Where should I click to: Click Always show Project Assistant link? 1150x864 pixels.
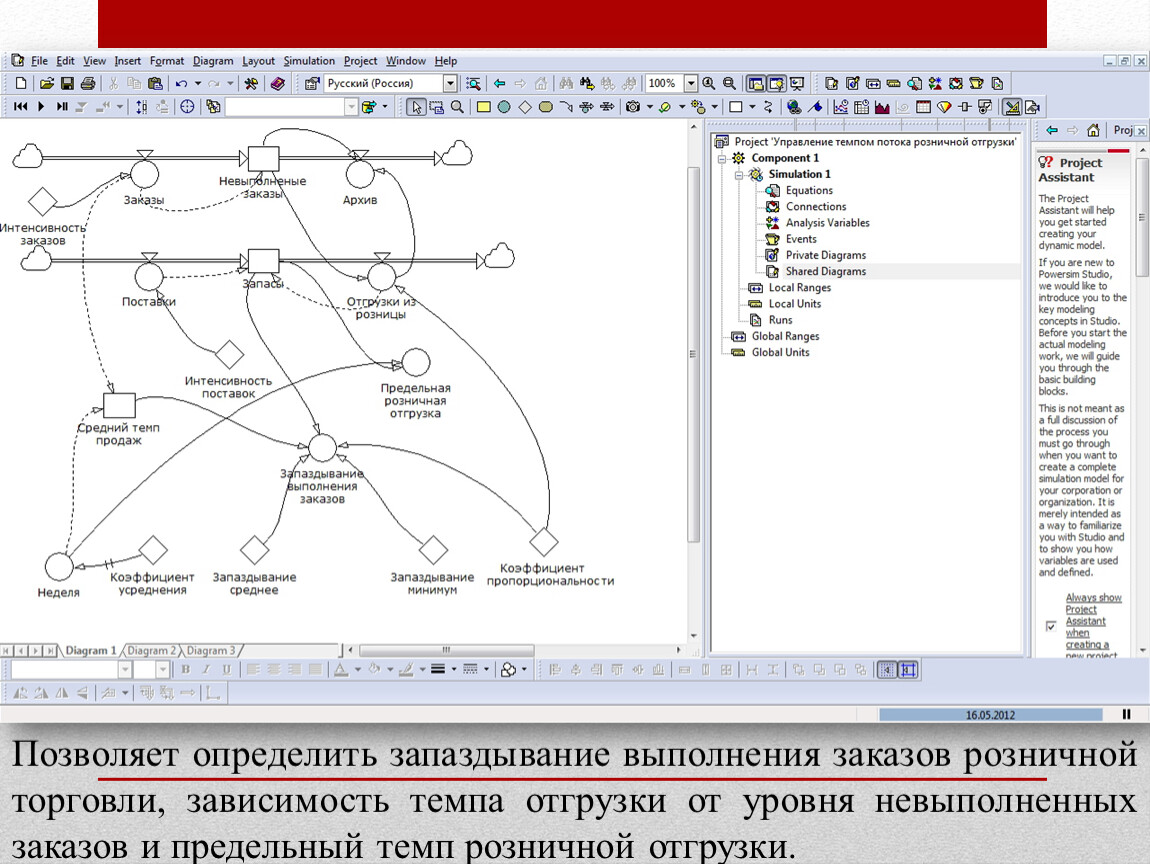coord(1093,626)
